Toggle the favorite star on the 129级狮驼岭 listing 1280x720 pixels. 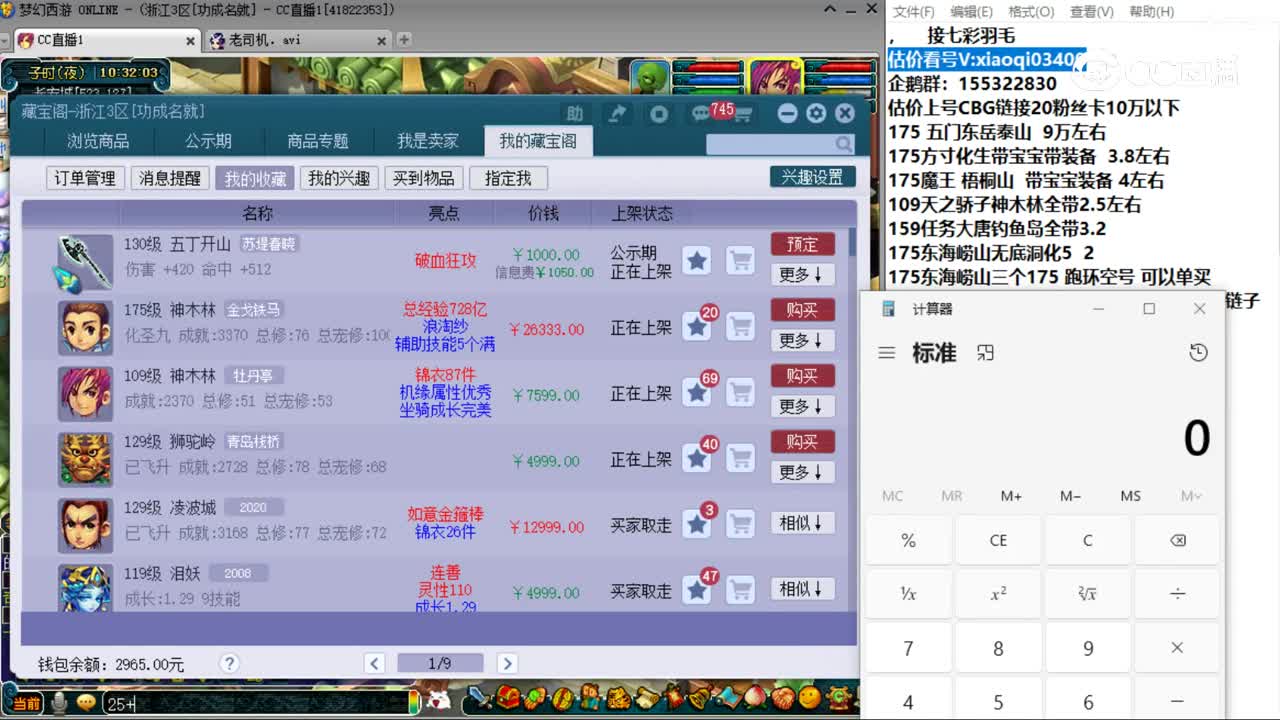tap(697, 457)
